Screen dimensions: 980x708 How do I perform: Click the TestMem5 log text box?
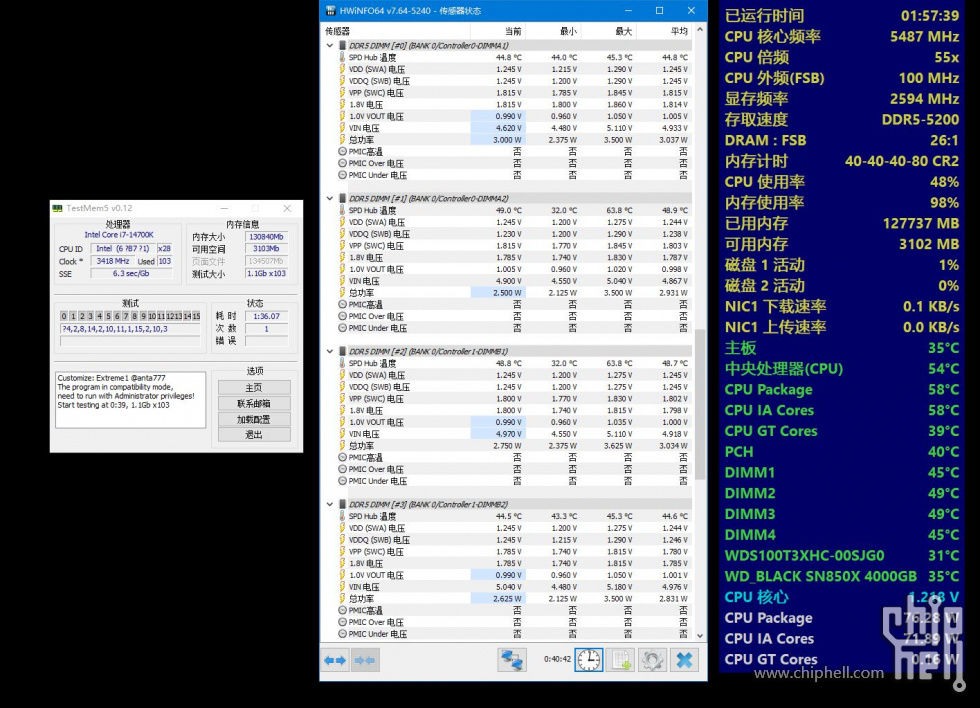[x=130, y=400]
